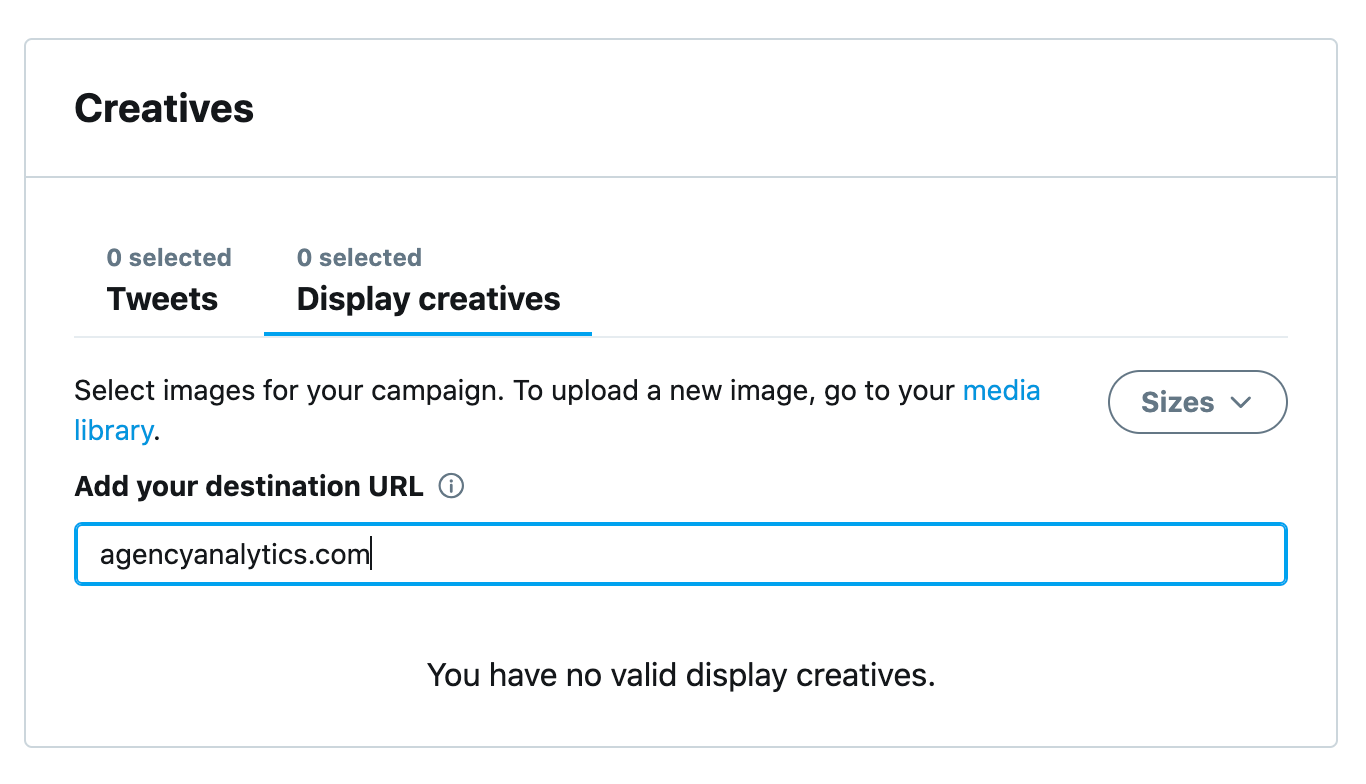Click the 'Sizes' label text

pos(1177,402)
